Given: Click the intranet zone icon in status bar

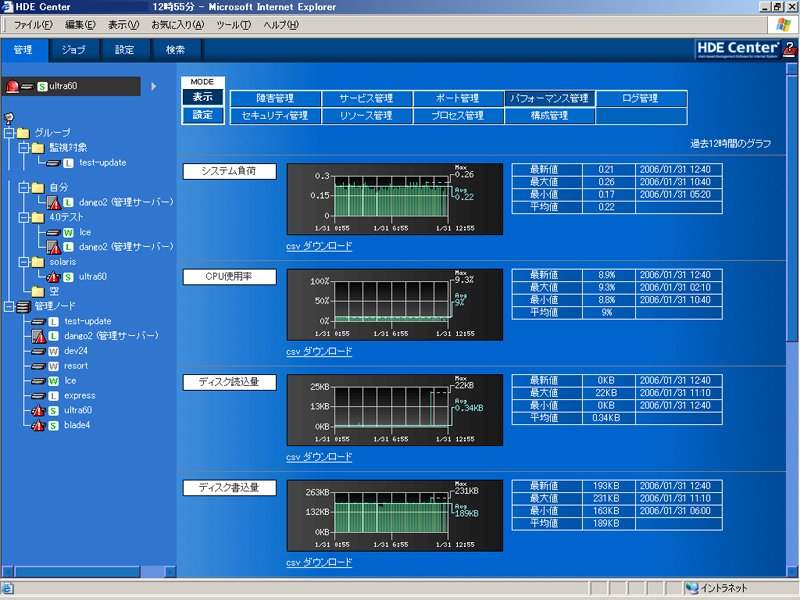Looking at the screenshot, I should pyautogui.click(x=691, y=588).
